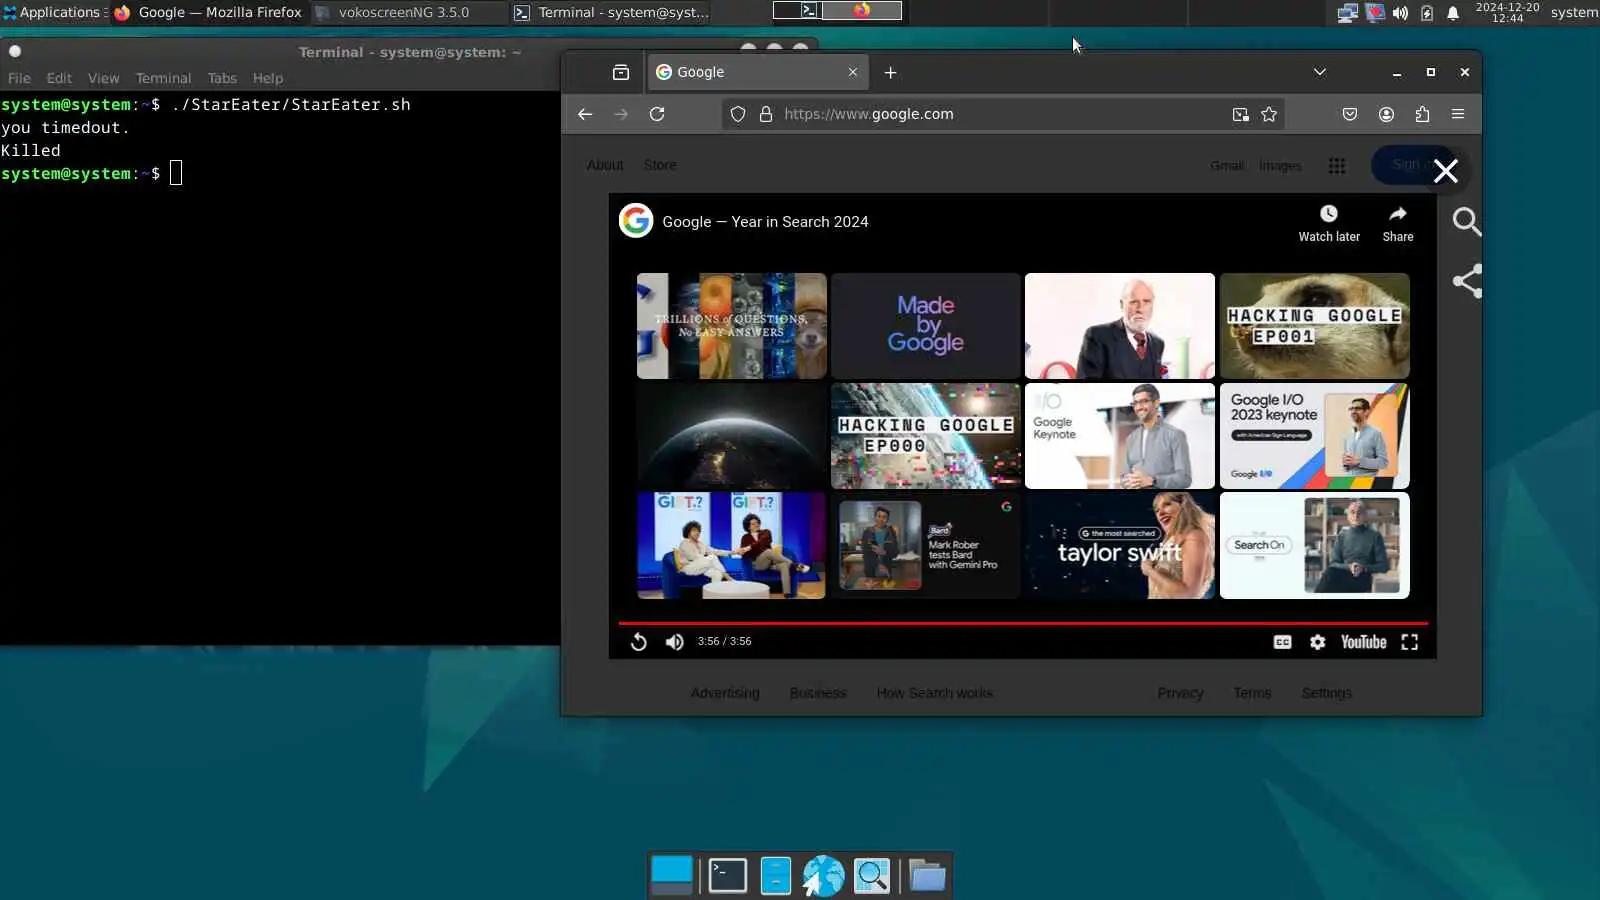The height and width of the screenshot is (900, 1600).
Task: Click the date and time clock in panel
Action: coord(1507,12)
